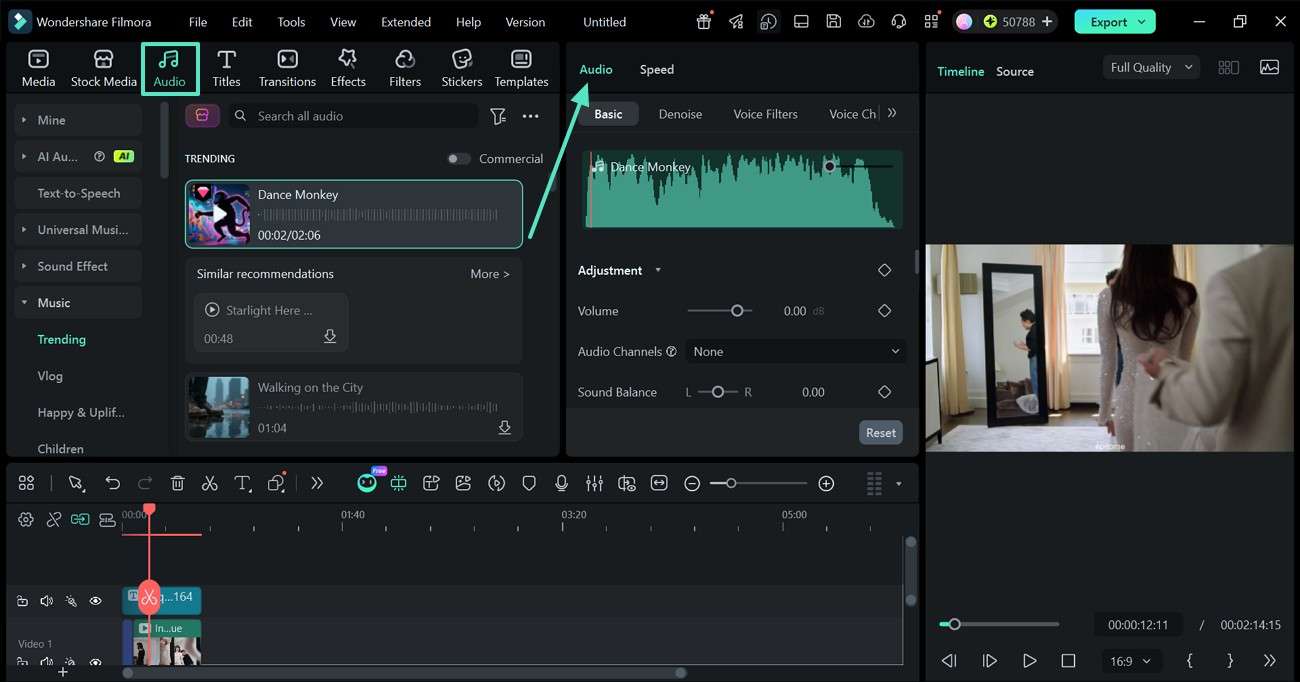Image resolution: width=1300 pixels, height=682 pixels.
Task: Record voiceover with microphone icon
Action: tap(561, 483)
